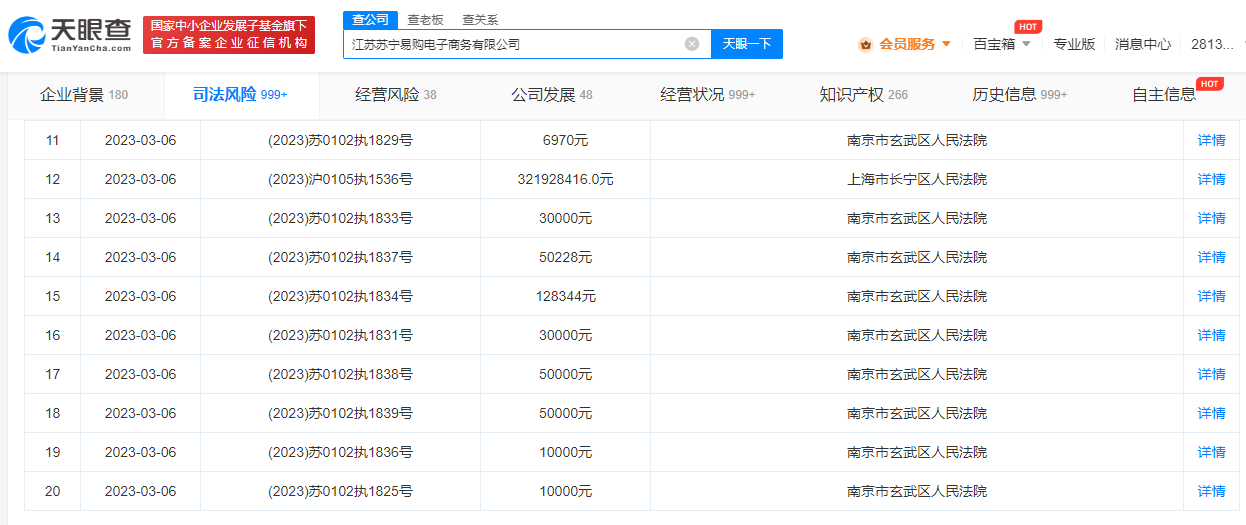Switch to the 查关系 search tab
1246x525 pixels.
click(x=480, y=20)
